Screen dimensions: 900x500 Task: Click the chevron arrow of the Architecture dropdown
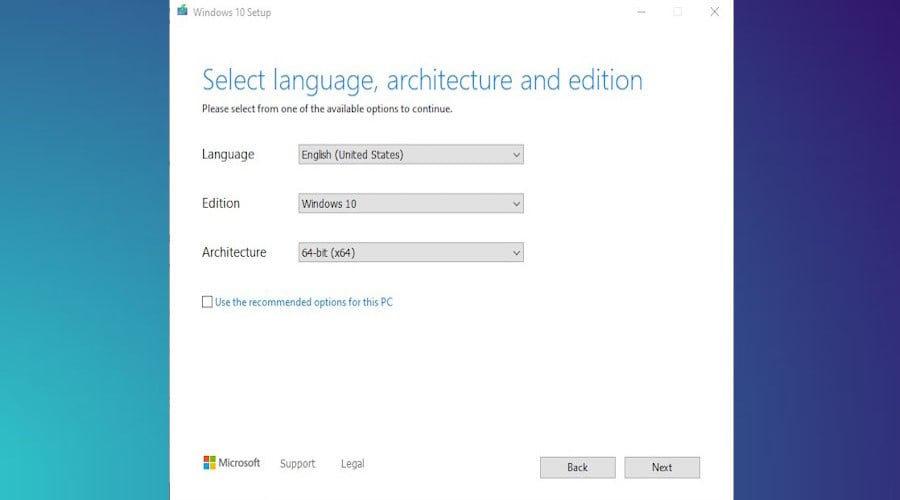(516, 253)
